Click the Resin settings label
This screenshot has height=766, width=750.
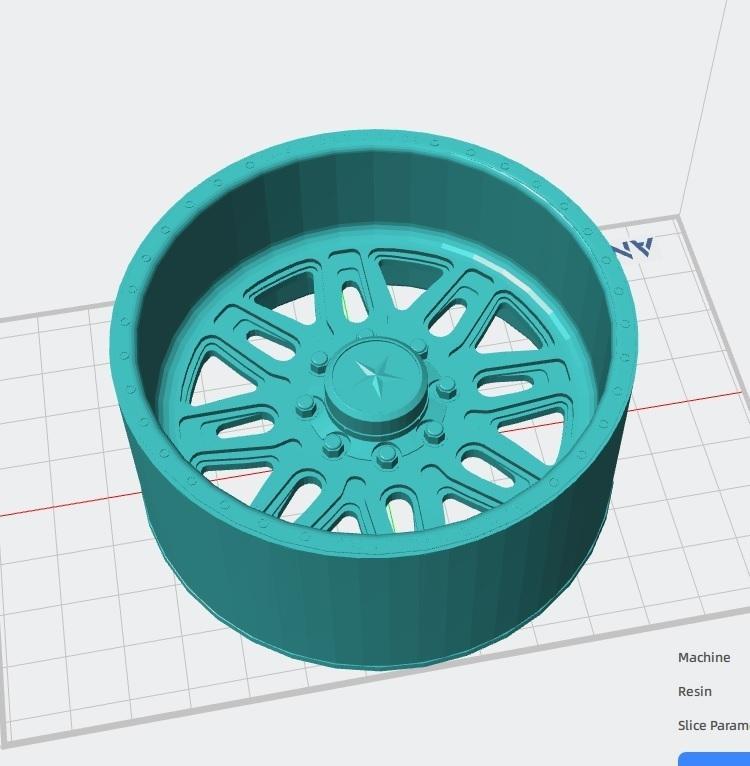(694, 692)
